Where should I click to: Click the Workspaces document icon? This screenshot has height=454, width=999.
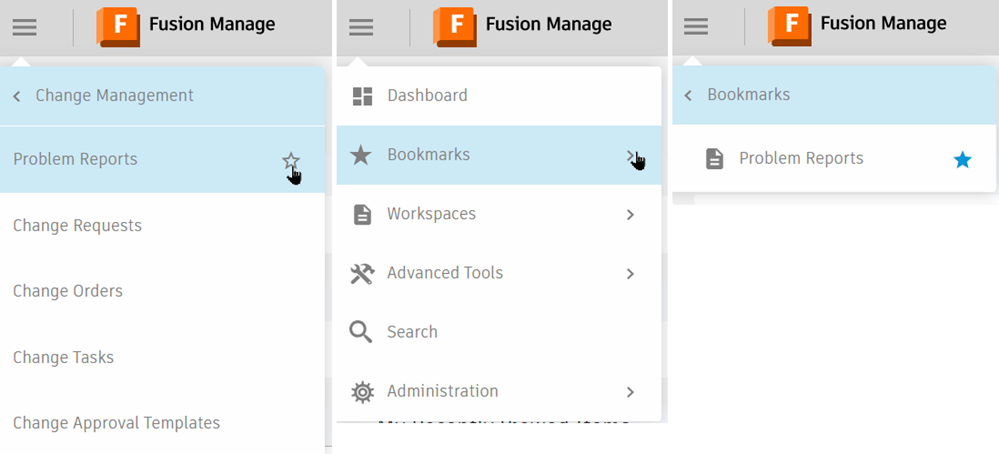(362, 214)
